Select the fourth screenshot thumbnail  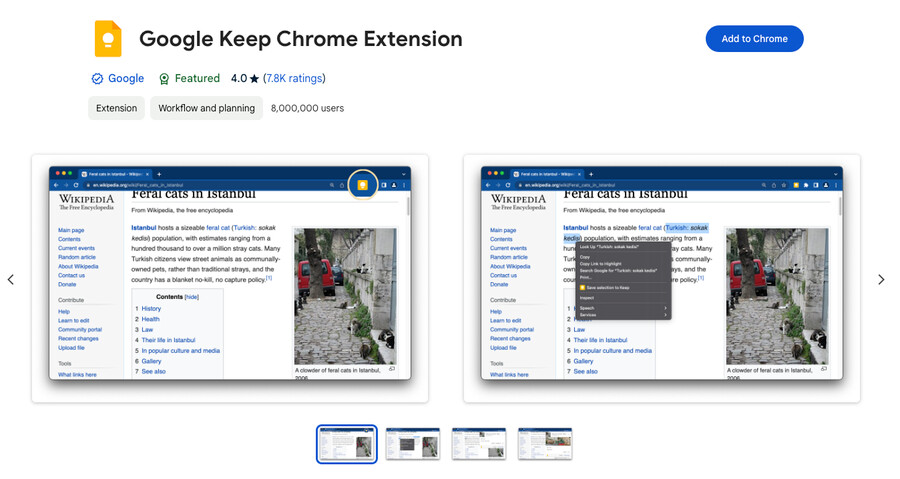[545, 444]
